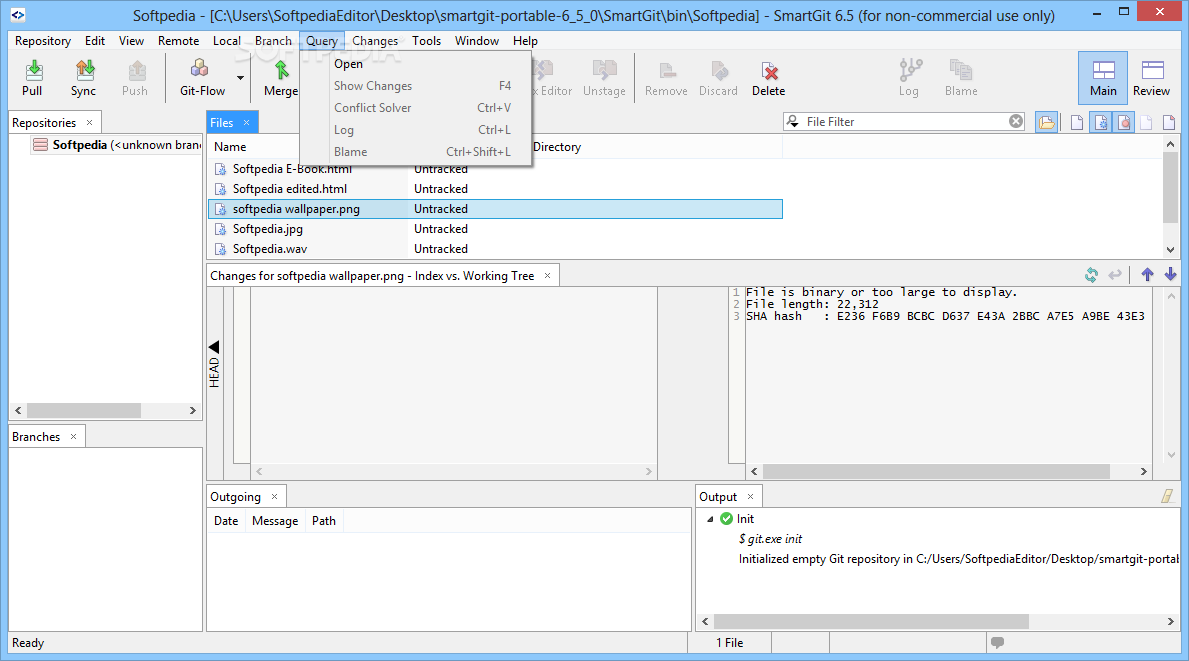Toggle the faded page filter icon
The image size is (1189, 661).
pyautogui.click(x=1146, y=122)
